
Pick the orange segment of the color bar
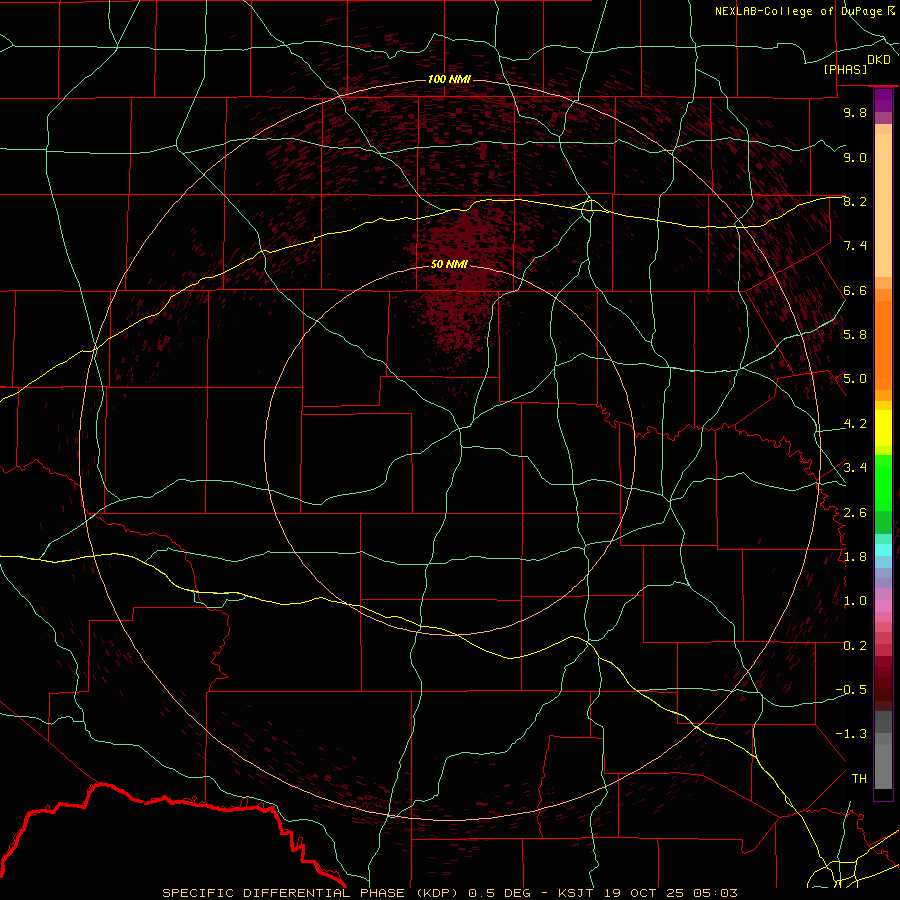(883, 345)
